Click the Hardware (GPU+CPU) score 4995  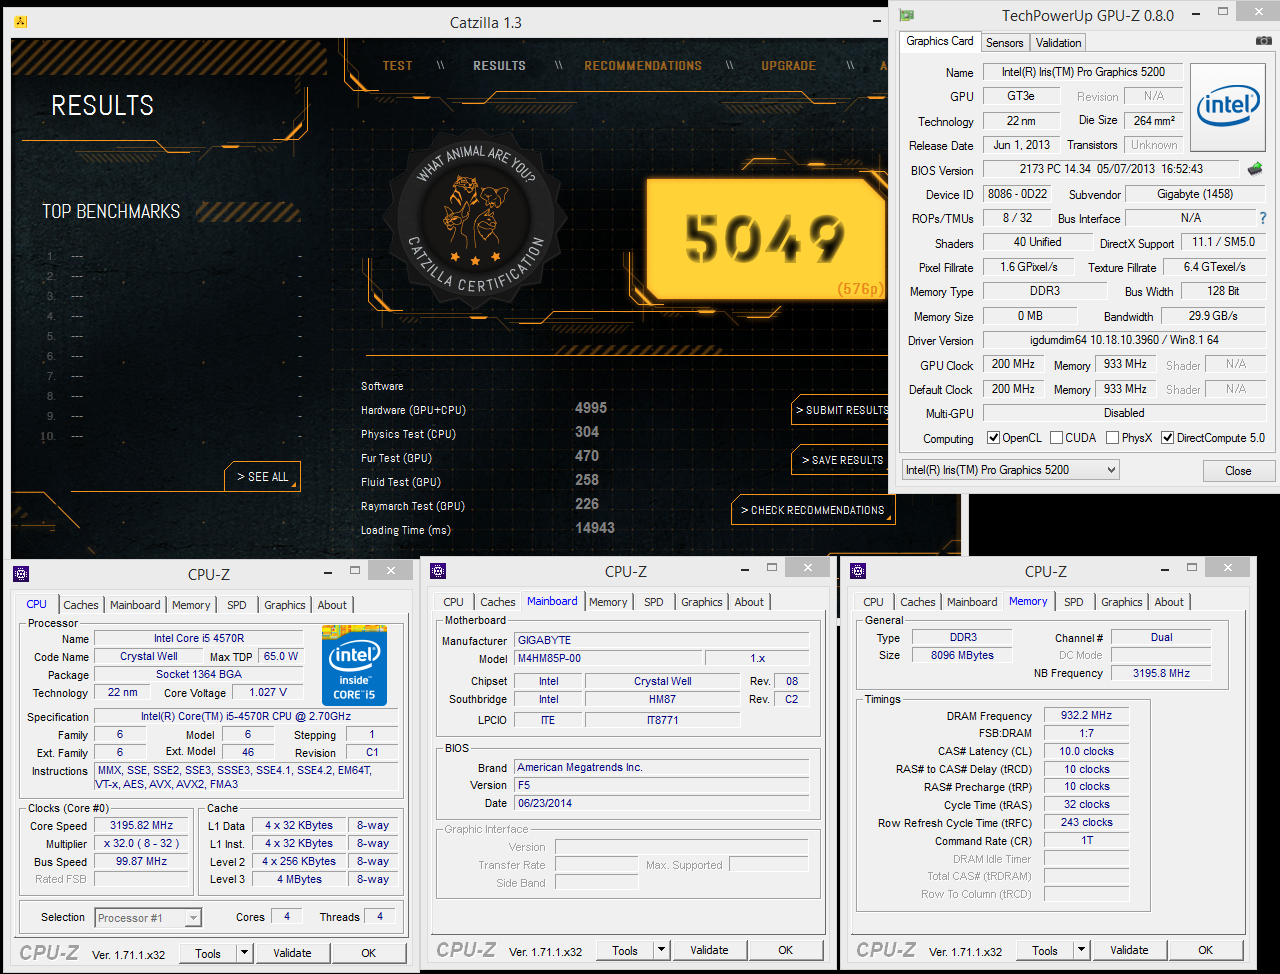[x=591, y=408]
